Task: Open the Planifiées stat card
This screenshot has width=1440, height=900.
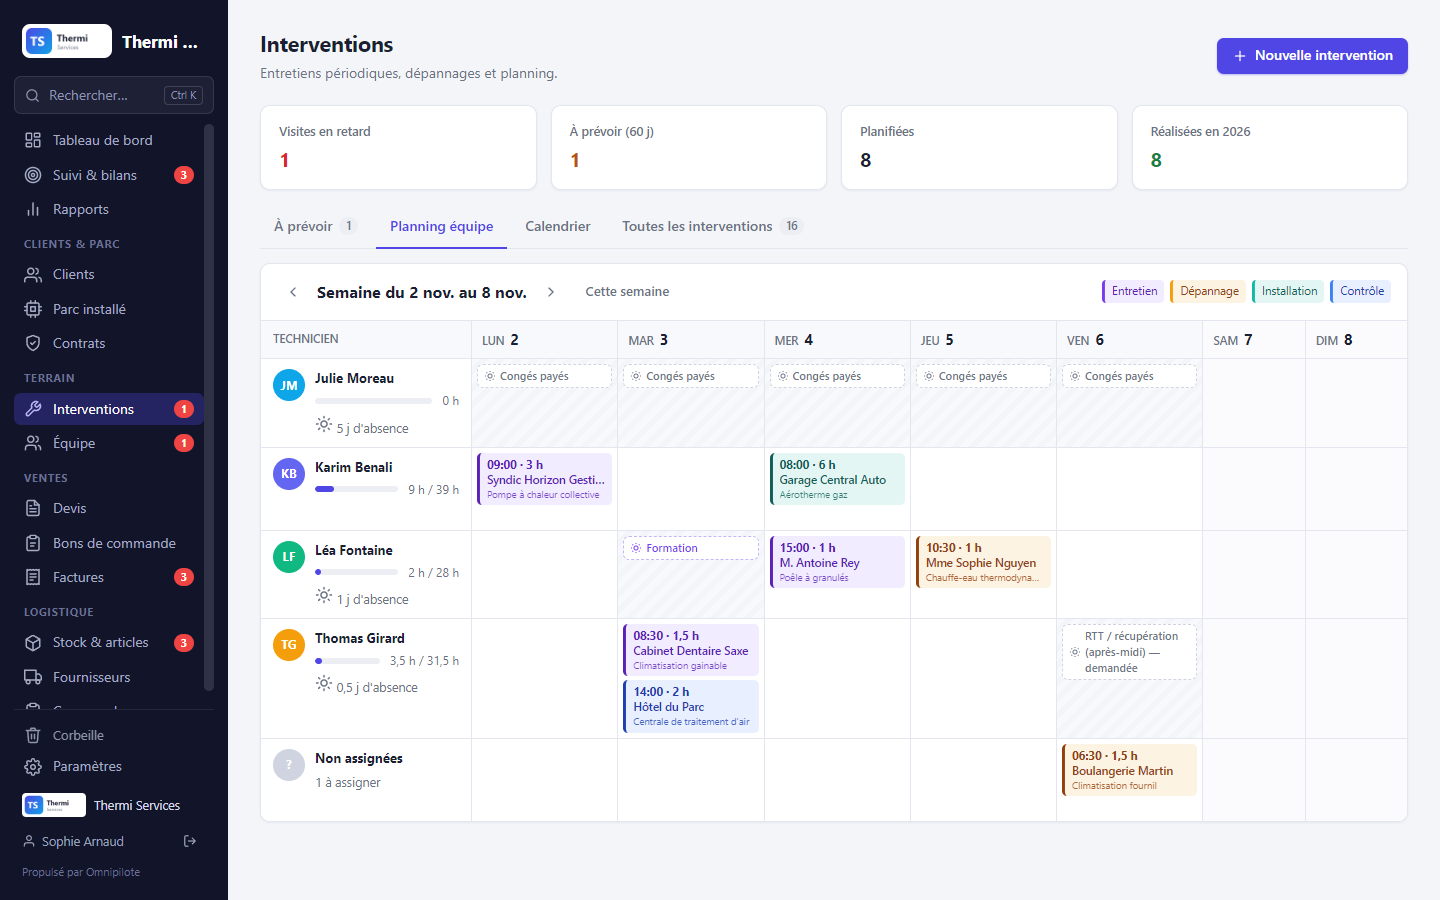Action: [979, 147]
